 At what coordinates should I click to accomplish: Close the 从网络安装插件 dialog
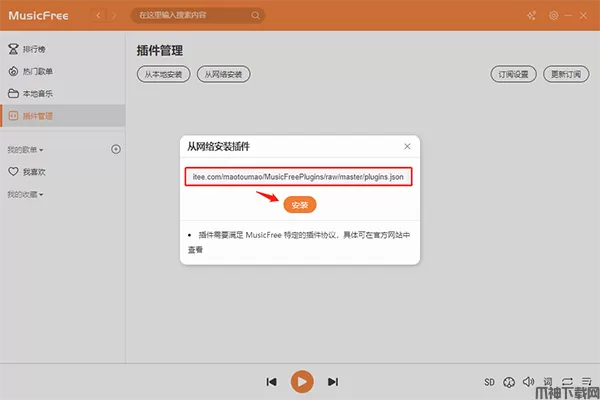point(406,145)
